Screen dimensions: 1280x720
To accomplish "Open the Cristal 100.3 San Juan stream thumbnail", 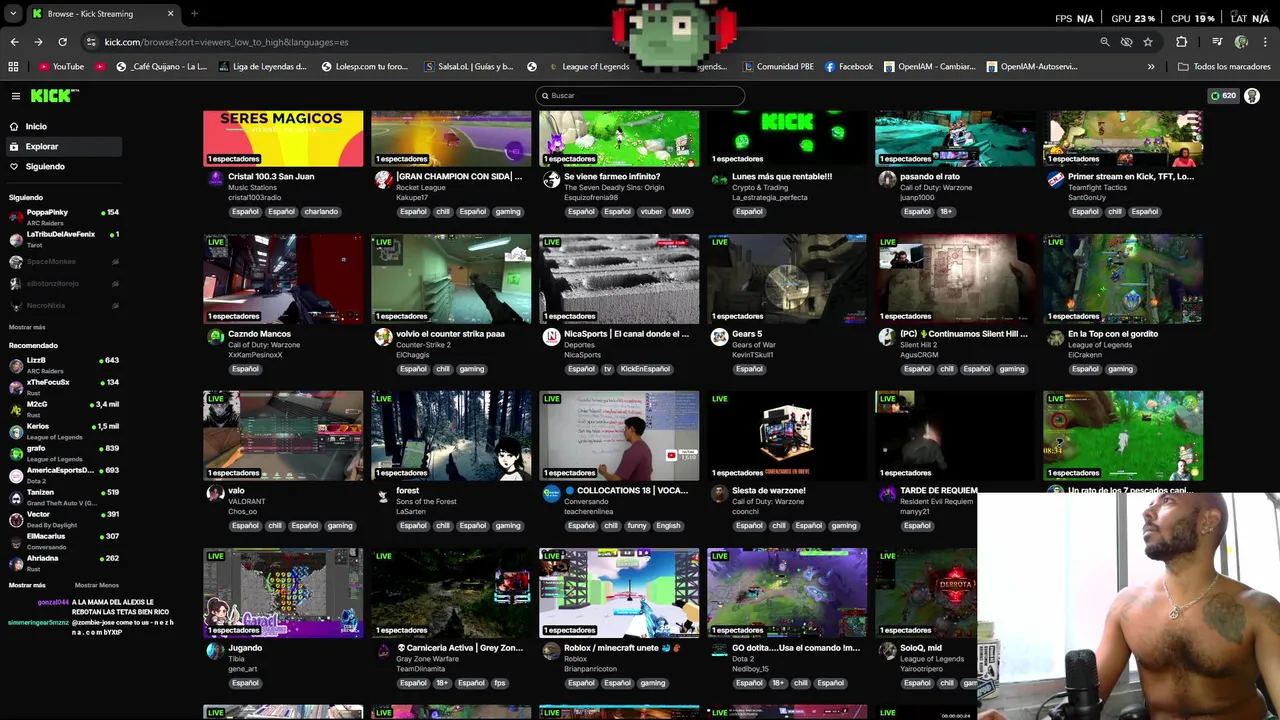I will [283, 138].
